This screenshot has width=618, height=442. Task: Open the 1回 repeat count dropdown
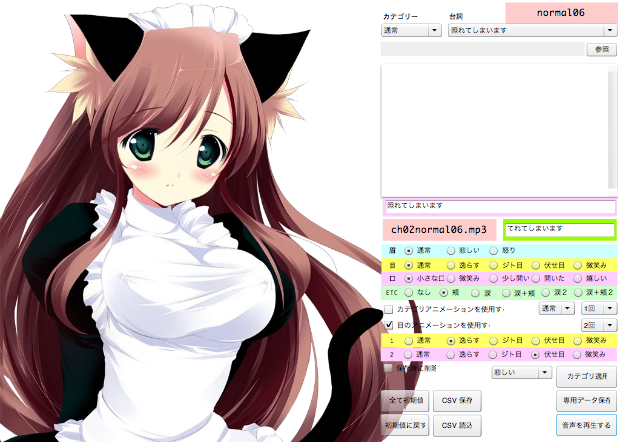599,308
